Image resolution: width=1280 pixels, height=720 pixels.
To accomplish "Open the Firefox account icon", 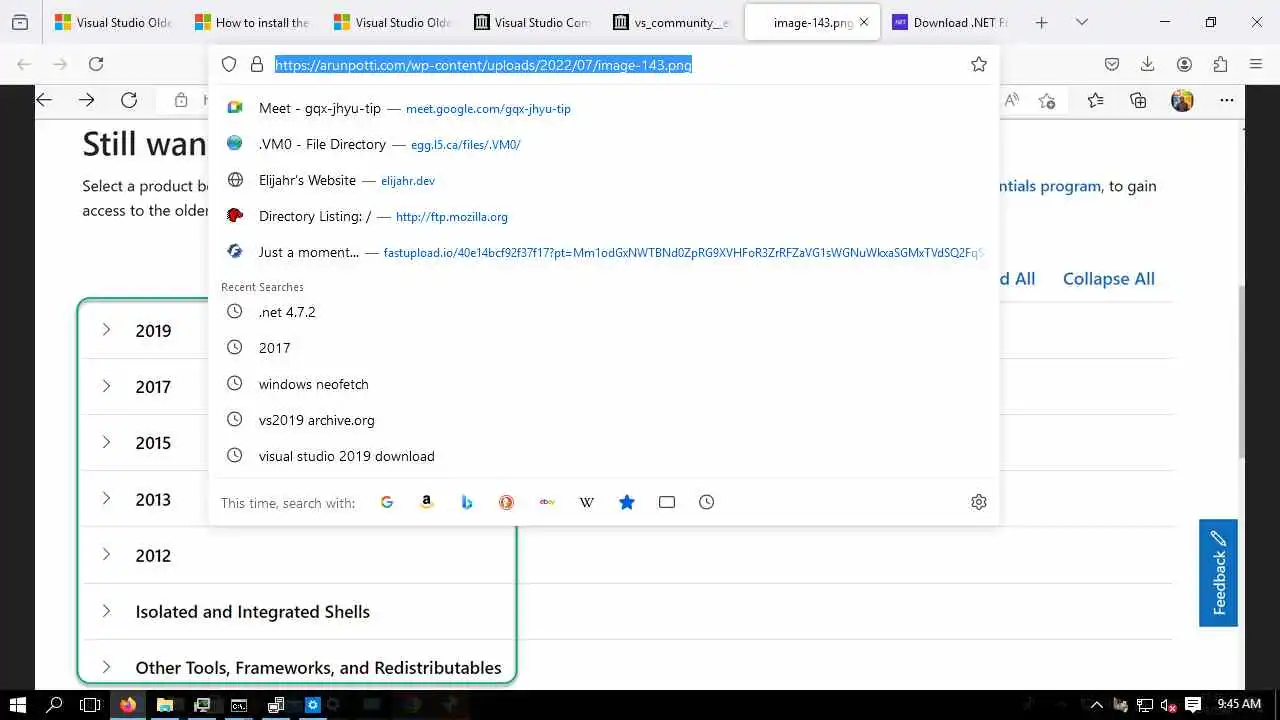I will tap(1184, 64).
